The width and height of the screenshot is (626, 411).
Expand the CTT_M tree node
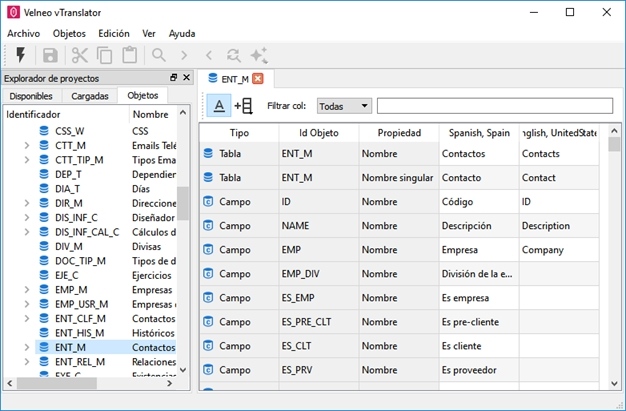coord(26,145)
